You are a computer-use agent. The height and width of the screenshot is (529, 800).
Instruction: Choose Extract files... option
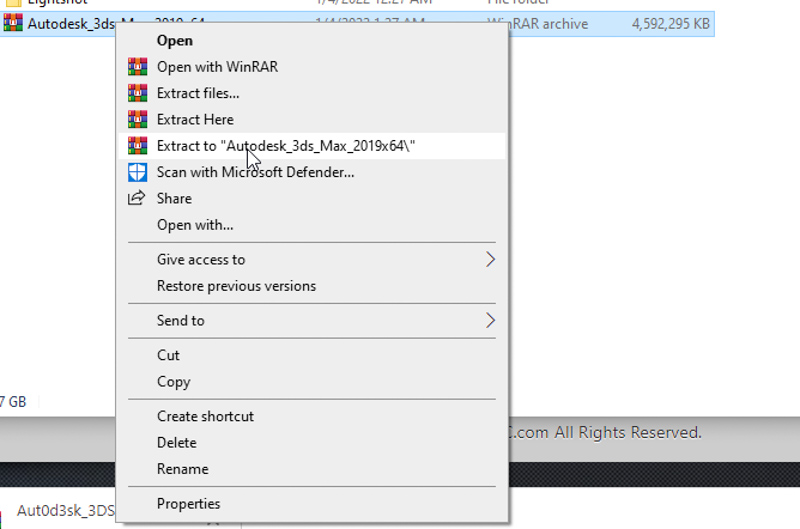(312, 93)
